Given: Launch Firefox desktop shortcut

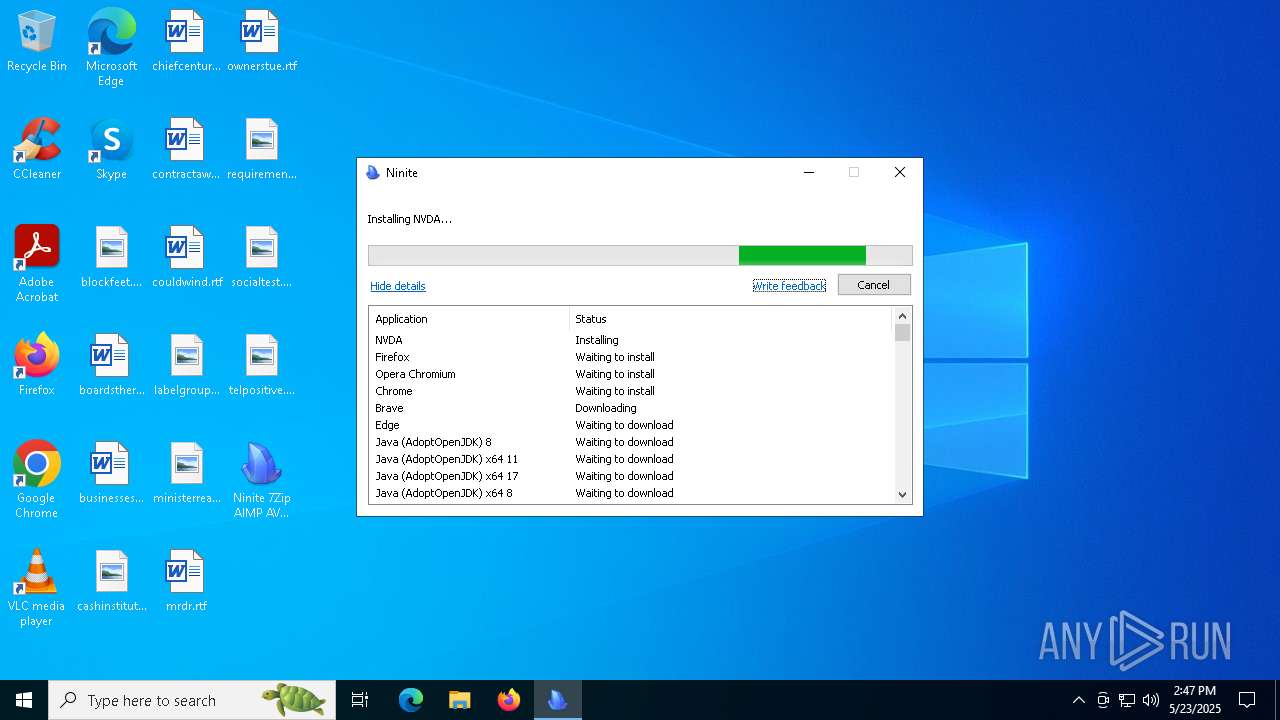Looking at the screenshot, I should [37, 365].
